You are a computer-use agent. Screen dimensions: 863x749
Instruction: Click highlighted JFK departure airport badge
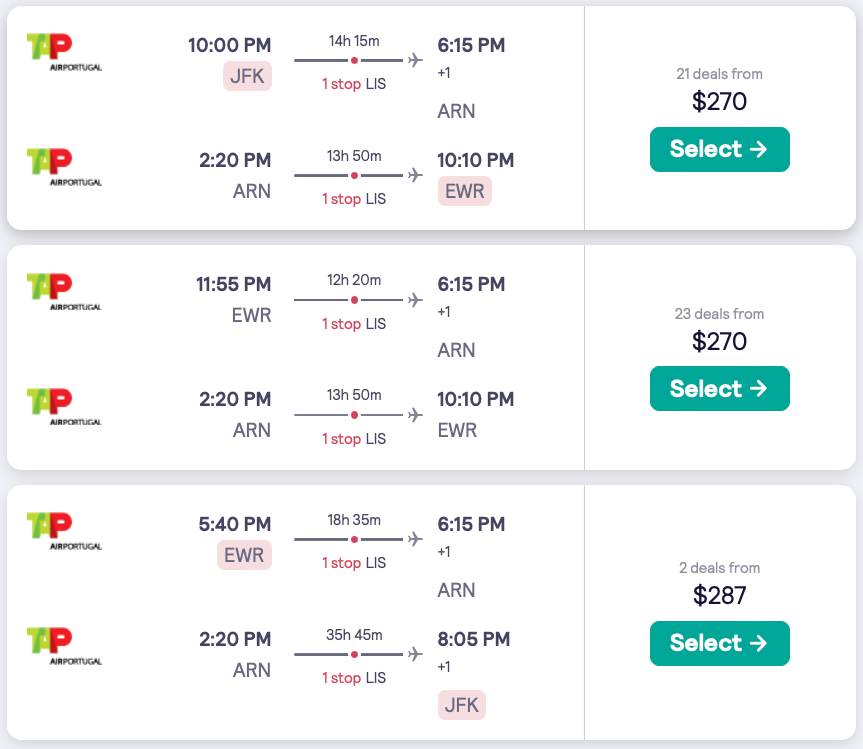(x=247, y=76)
